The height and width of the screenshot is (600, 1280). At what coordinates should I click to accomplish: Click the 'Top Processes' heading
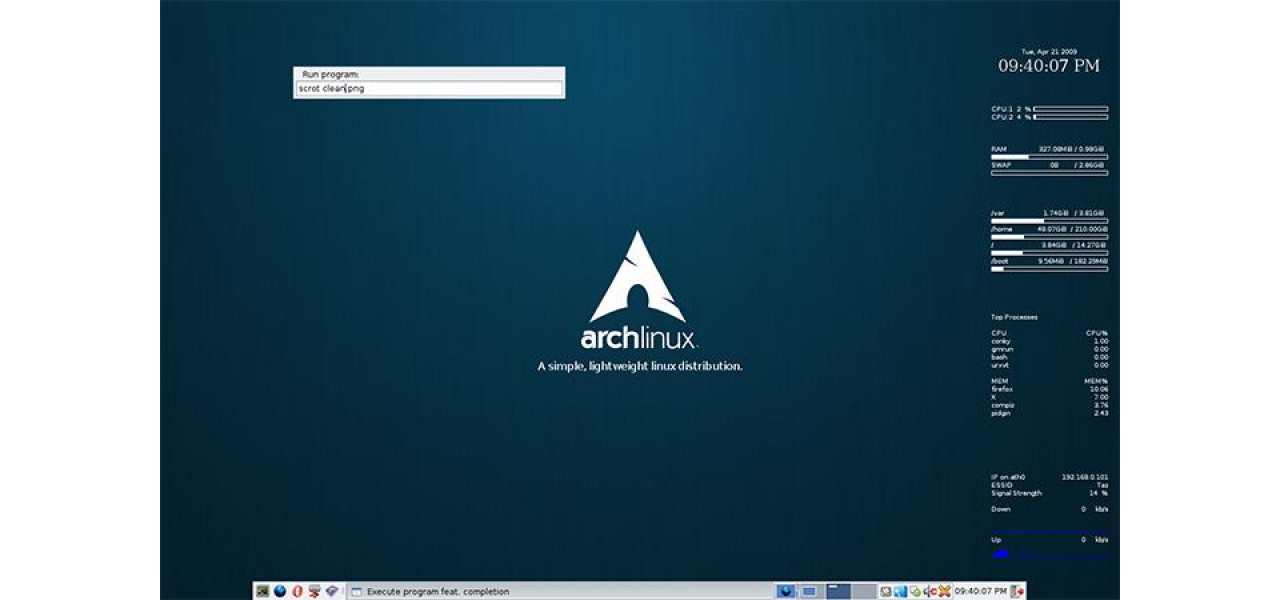(1014, 317)
